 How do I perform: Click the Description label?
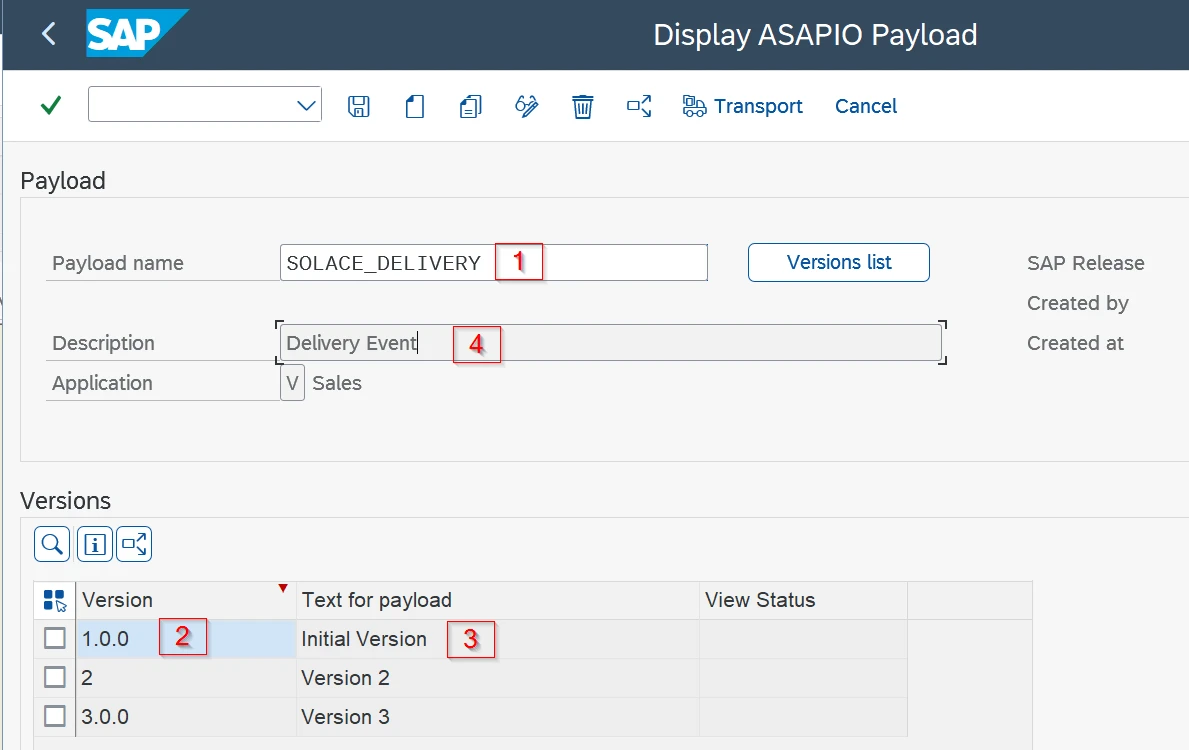coord(103,343)
